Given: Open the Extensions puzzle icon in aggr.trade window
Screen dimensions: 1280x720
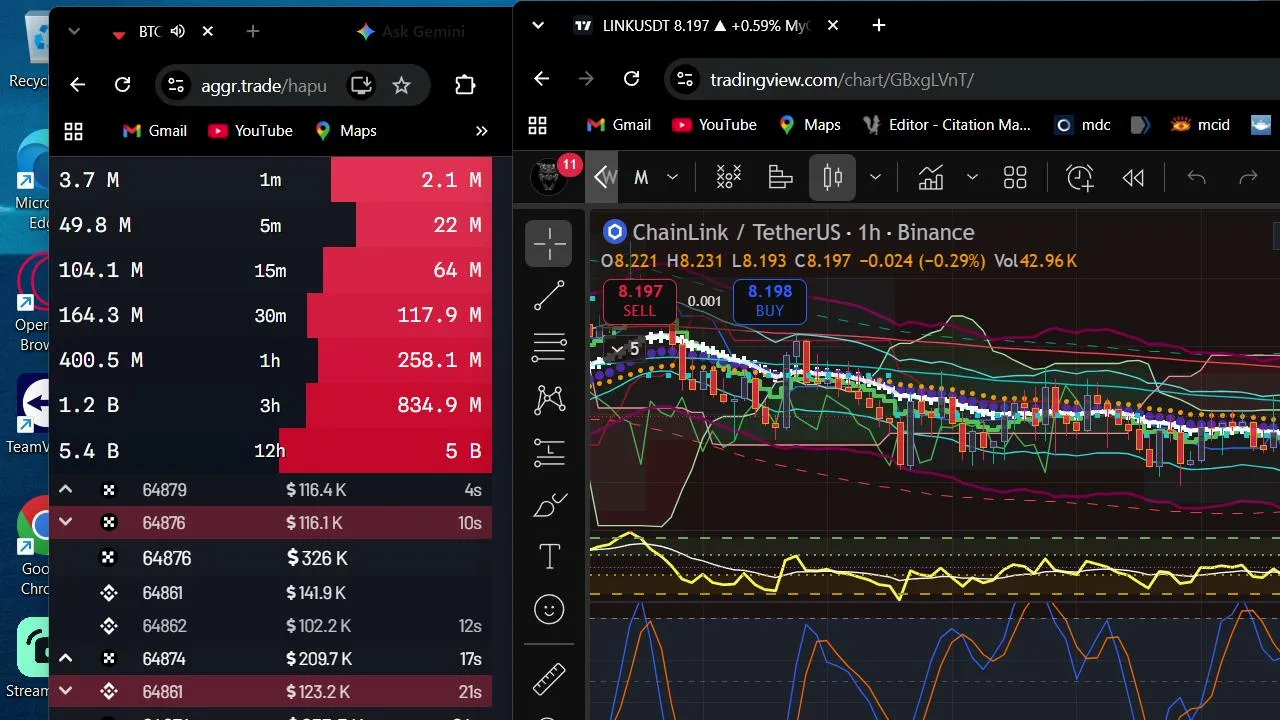Looking at the screenshot, I should [465, 85].
